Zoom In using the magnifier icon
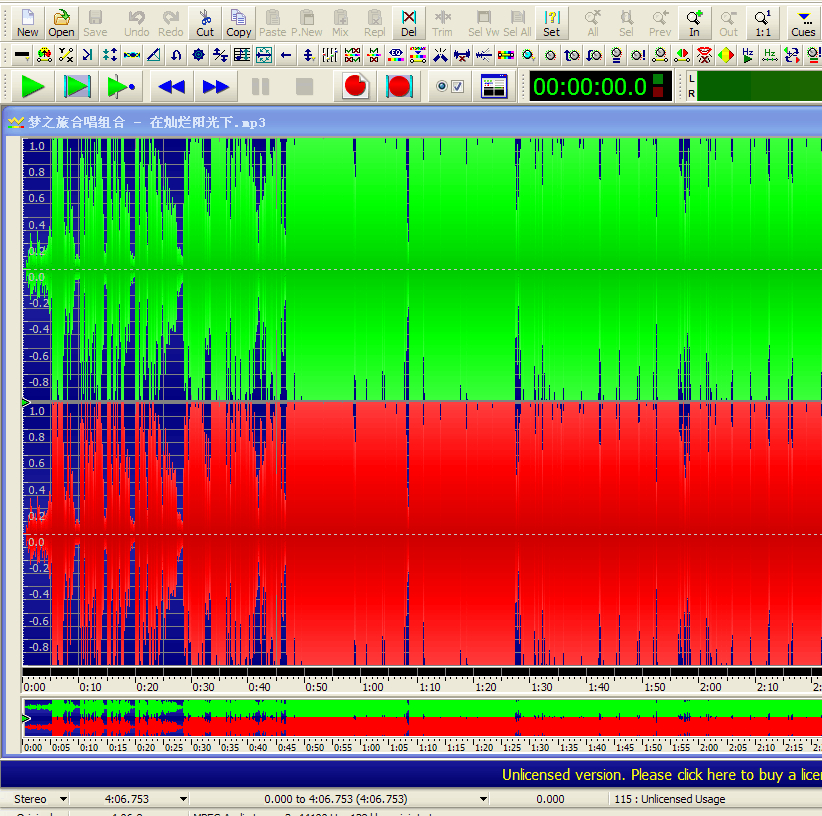The width and height of the screenshot is (822, 816). [694, 22]
